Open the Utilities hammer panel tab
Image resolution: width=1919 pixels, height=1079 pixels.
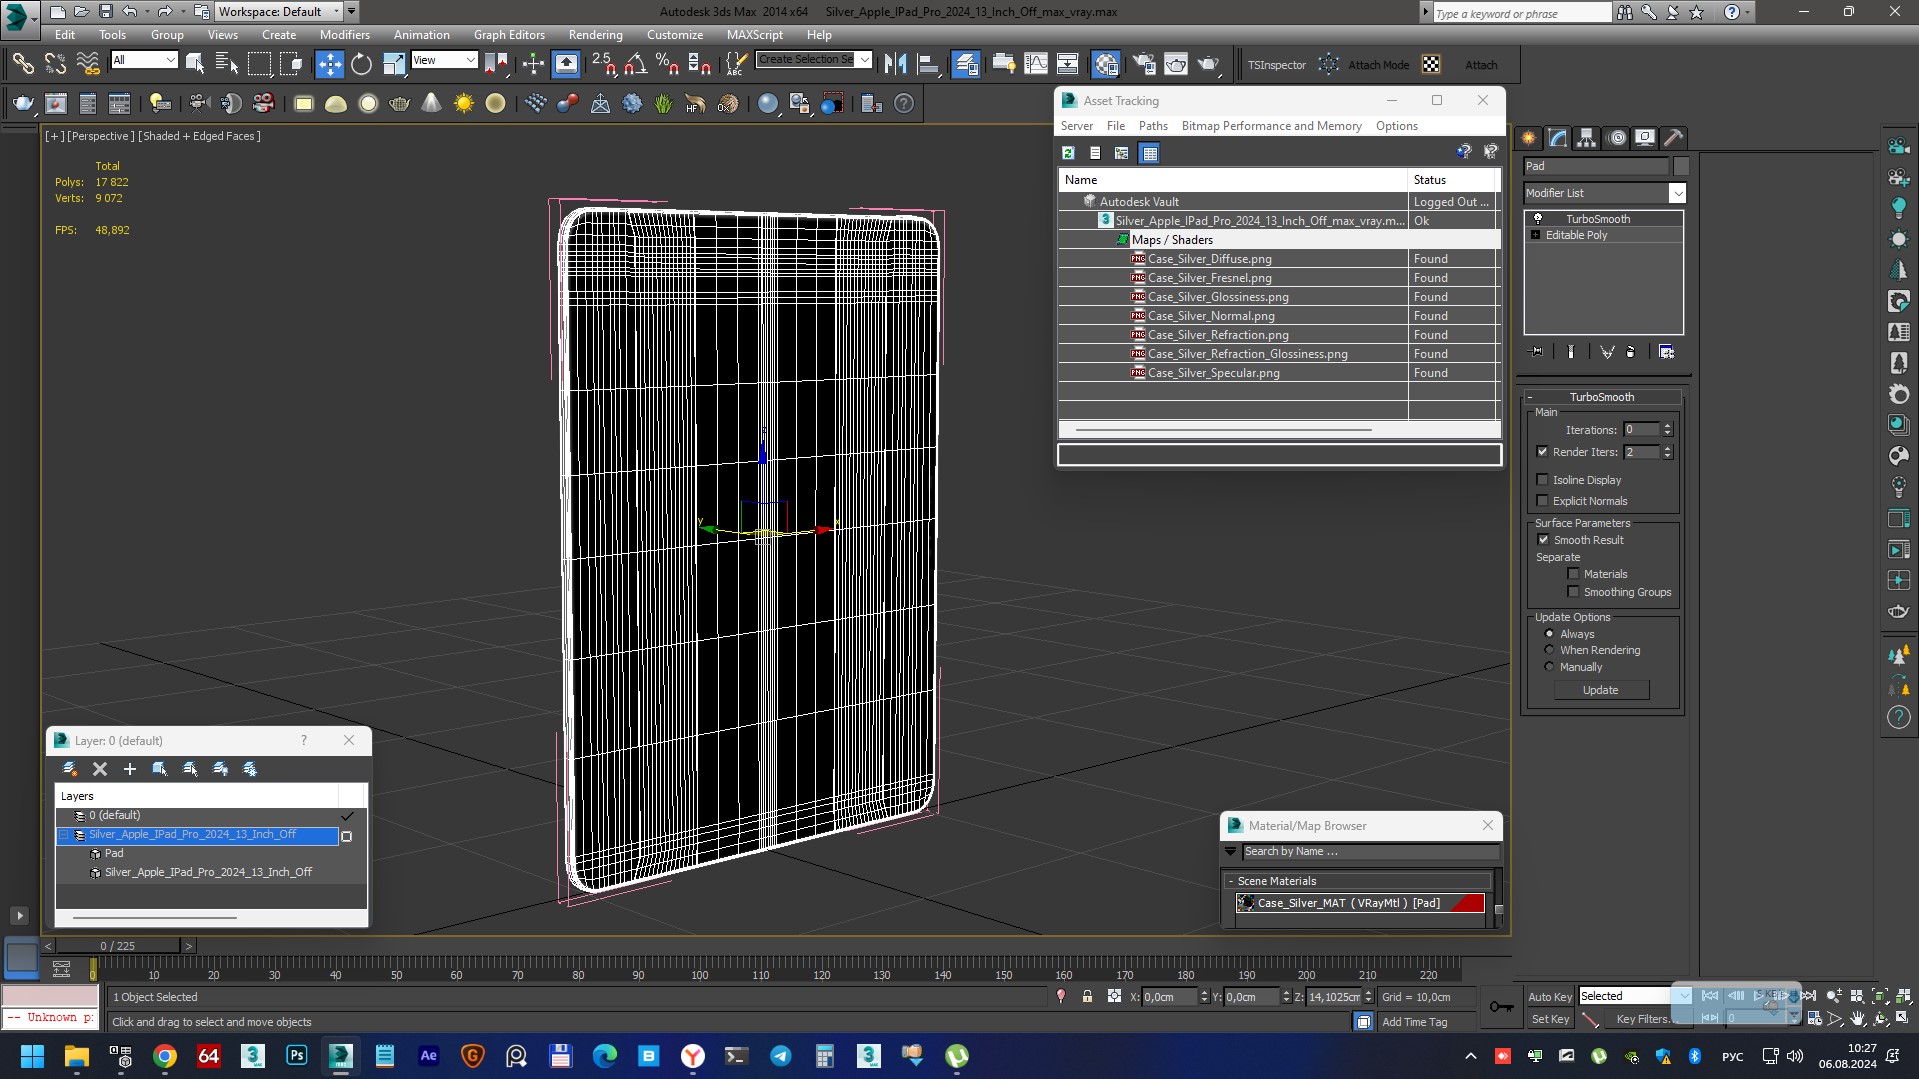pos(1673,138)
